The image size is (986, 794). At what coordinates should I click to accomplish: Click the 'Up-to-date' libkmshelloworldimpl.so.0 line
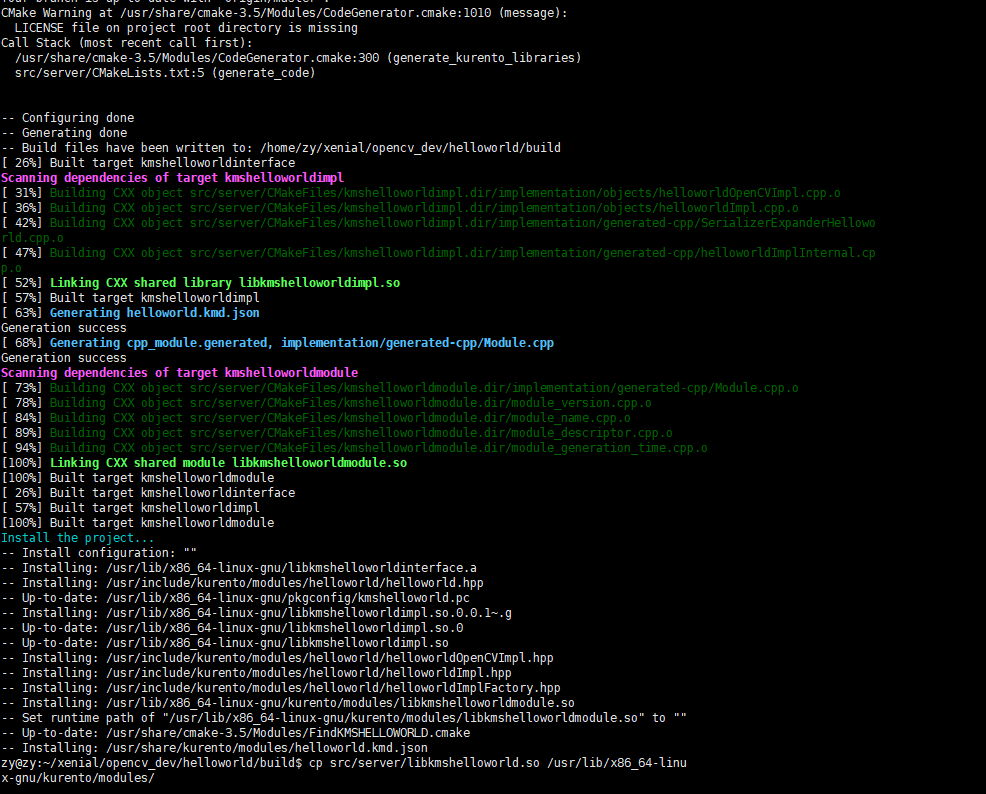pos(232,628)
